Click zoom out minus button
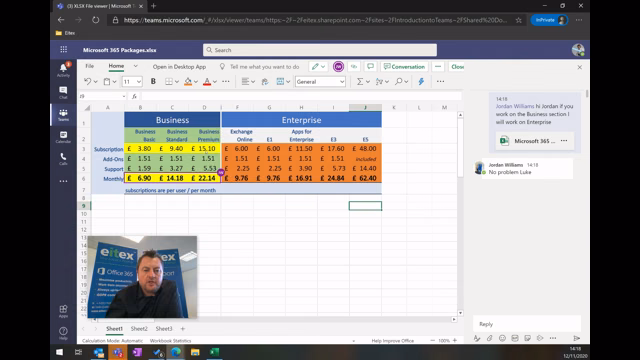The image size is (640, 360). tap(433, 340)
